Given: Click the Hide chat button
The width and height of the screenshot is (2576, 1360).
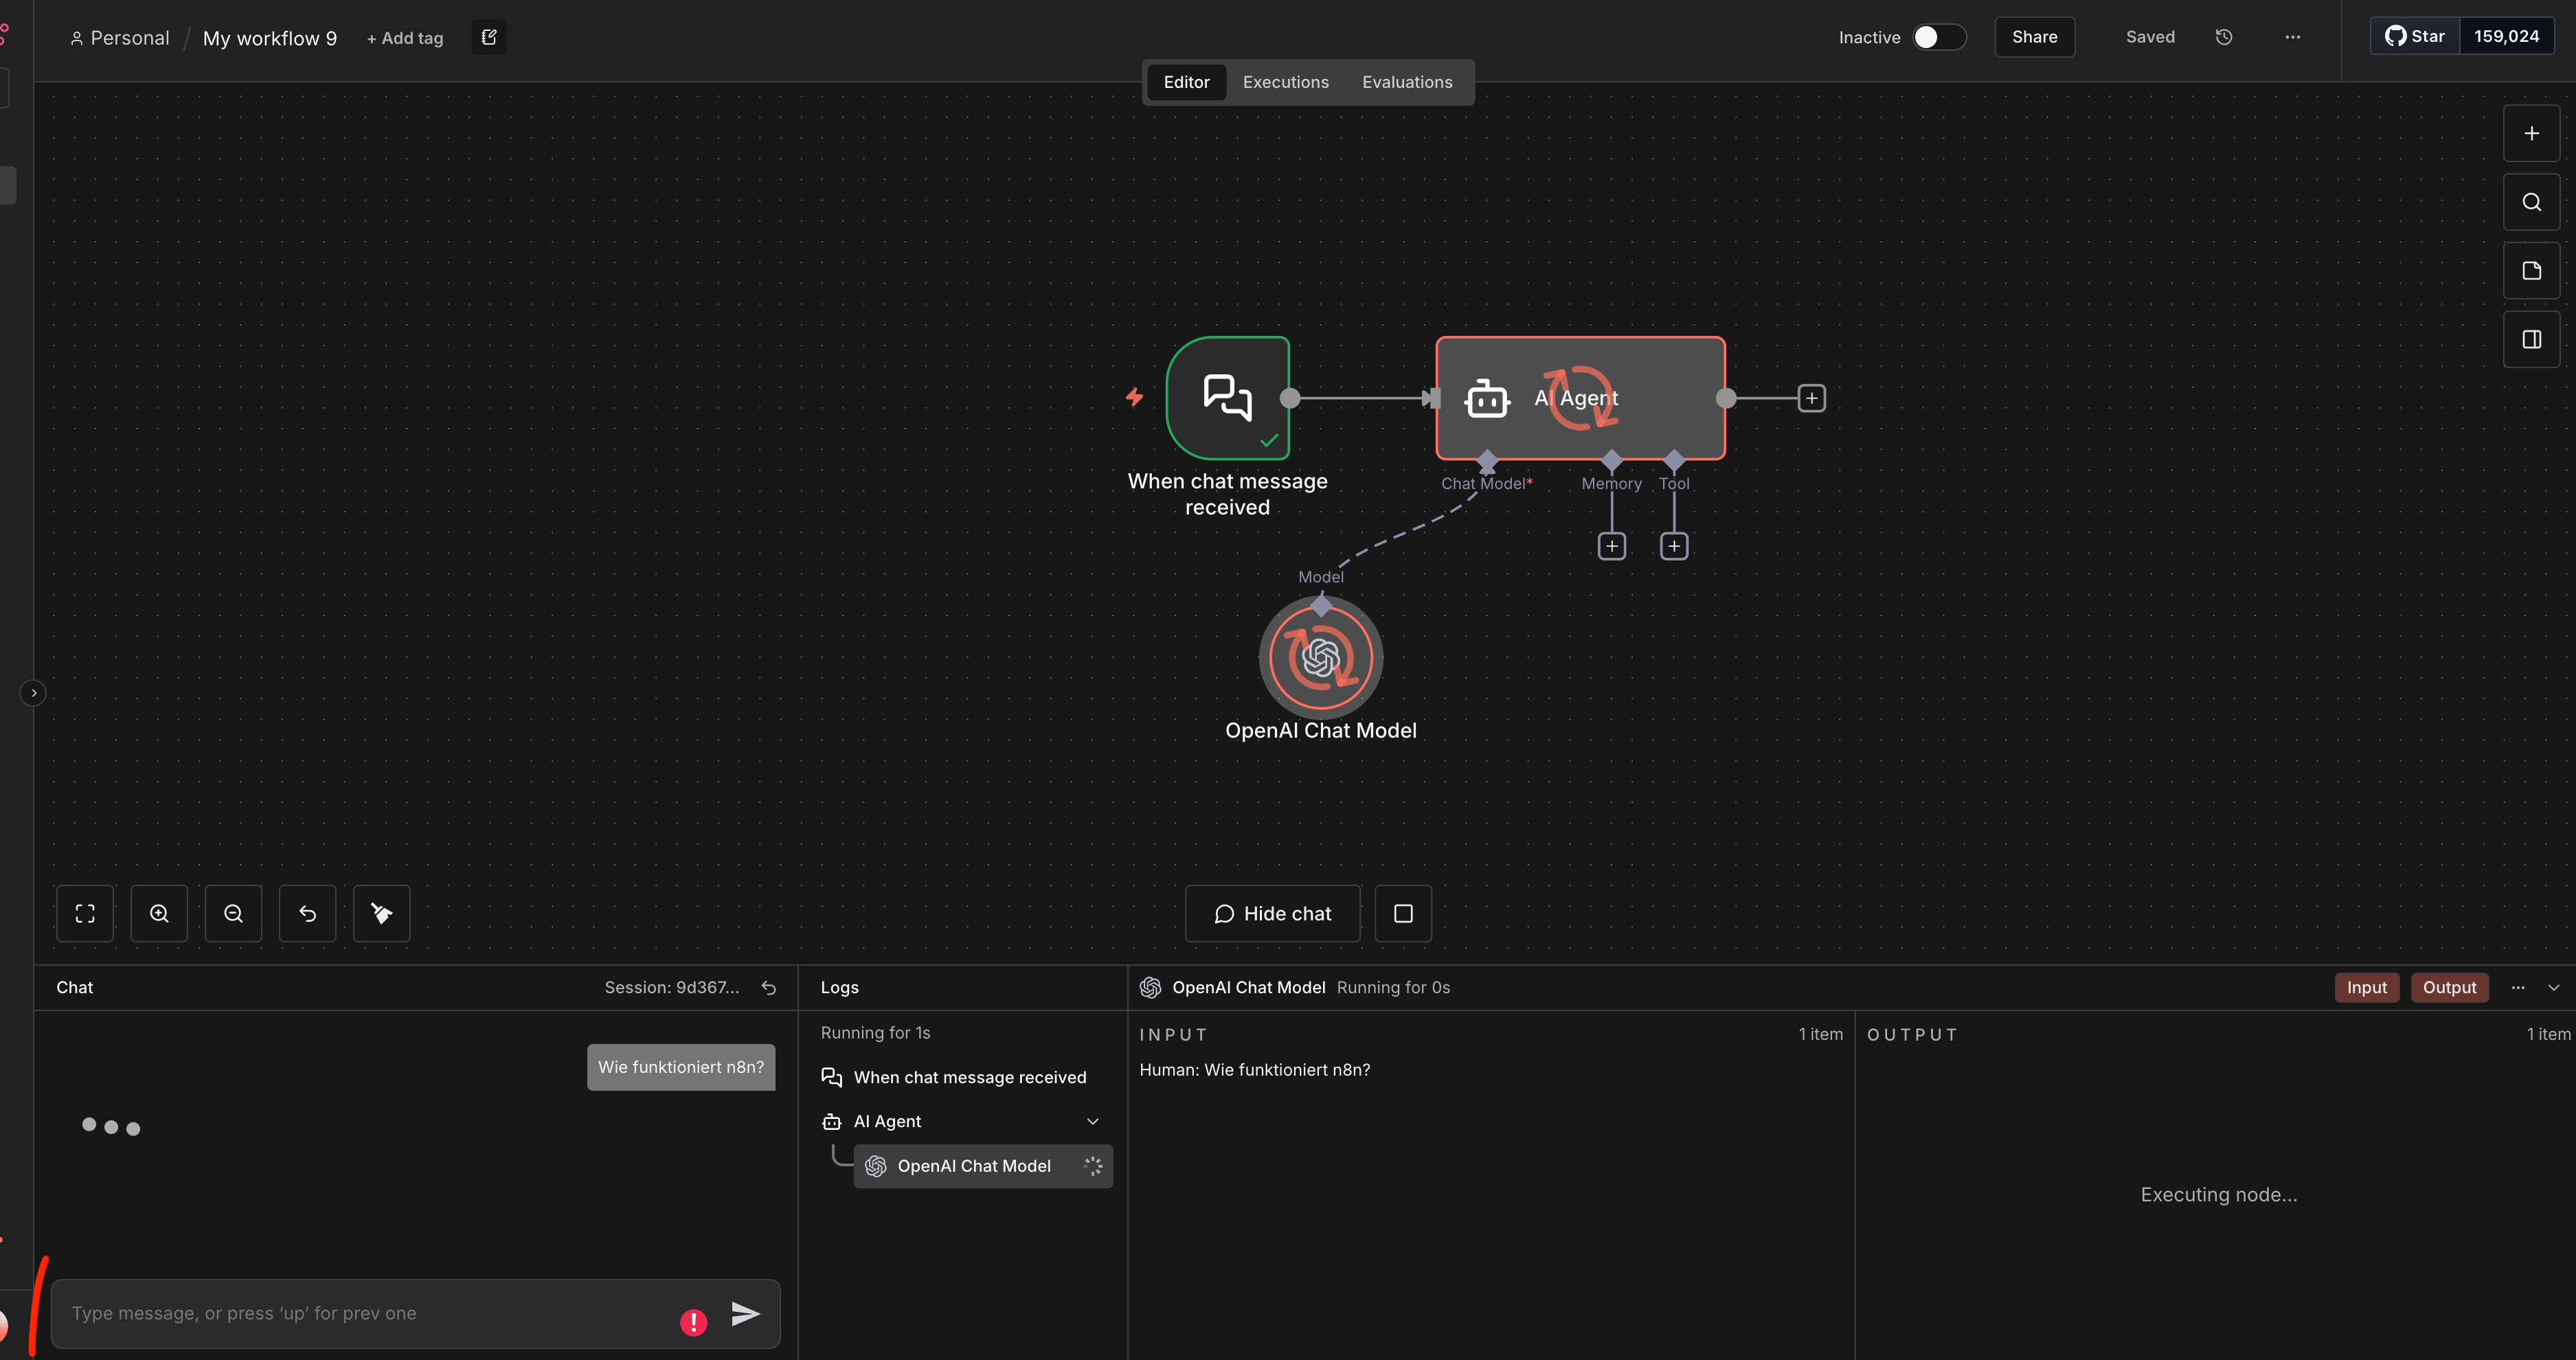Looking at the screenshot, I should point(1272,913).
